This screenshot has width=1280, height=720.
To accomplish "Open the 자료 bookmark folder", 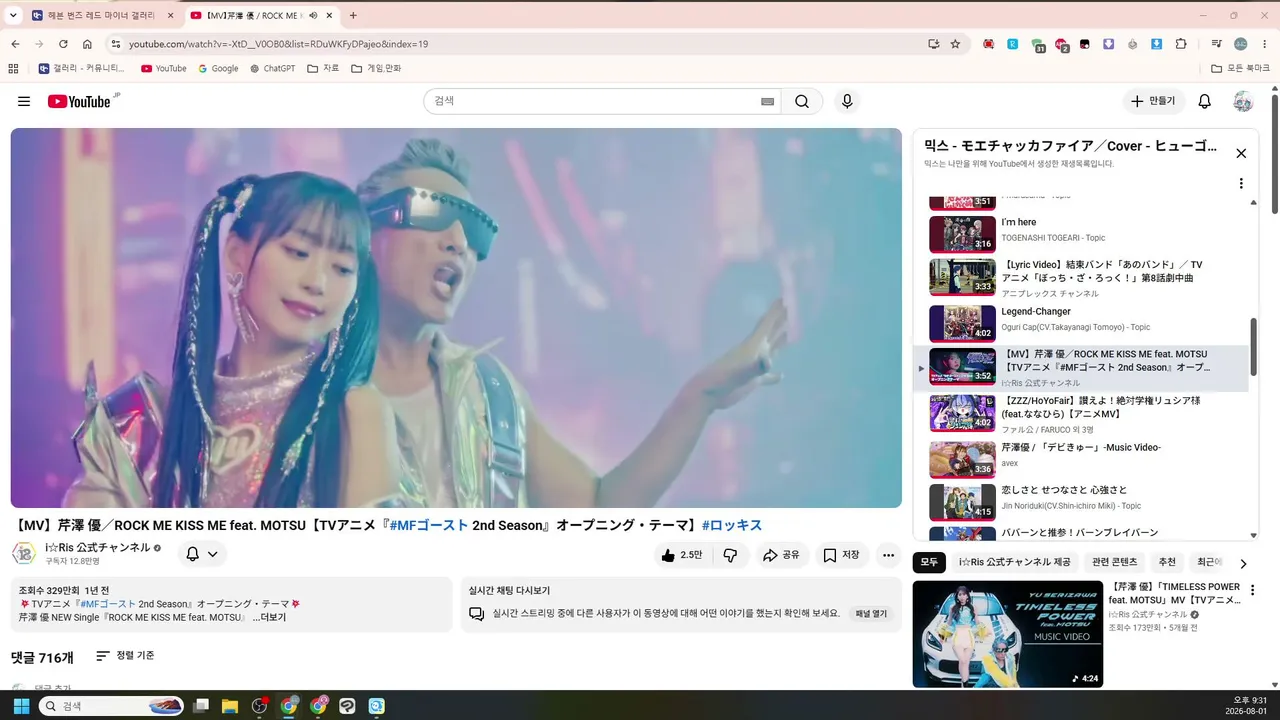I will 323,68.
